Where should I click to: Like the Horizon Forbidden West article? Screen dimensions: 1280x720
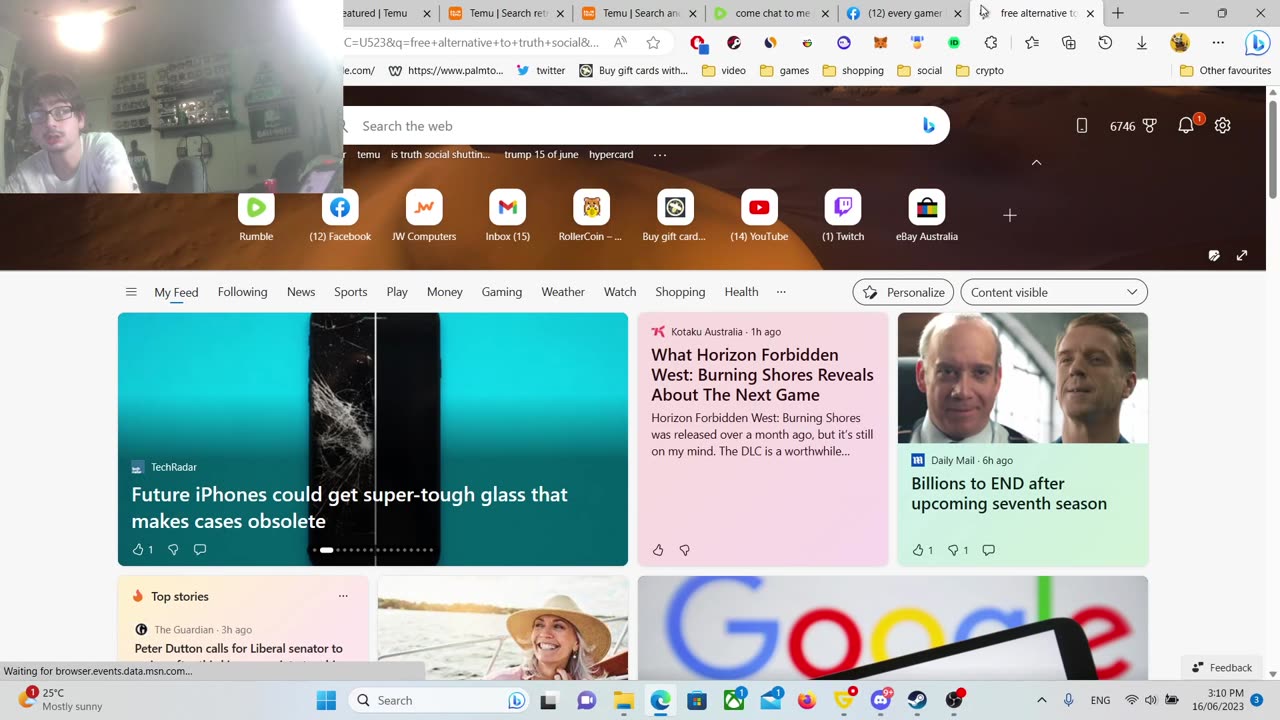(658, 550)
